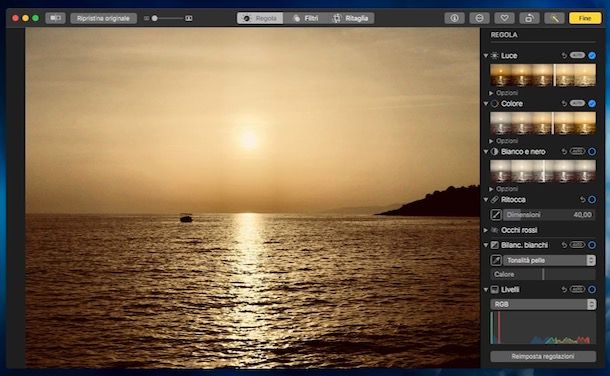This screenshot has height=376, width=610.
Task: Click the sunset photo in the editor
Action: [x=252, y=198]
